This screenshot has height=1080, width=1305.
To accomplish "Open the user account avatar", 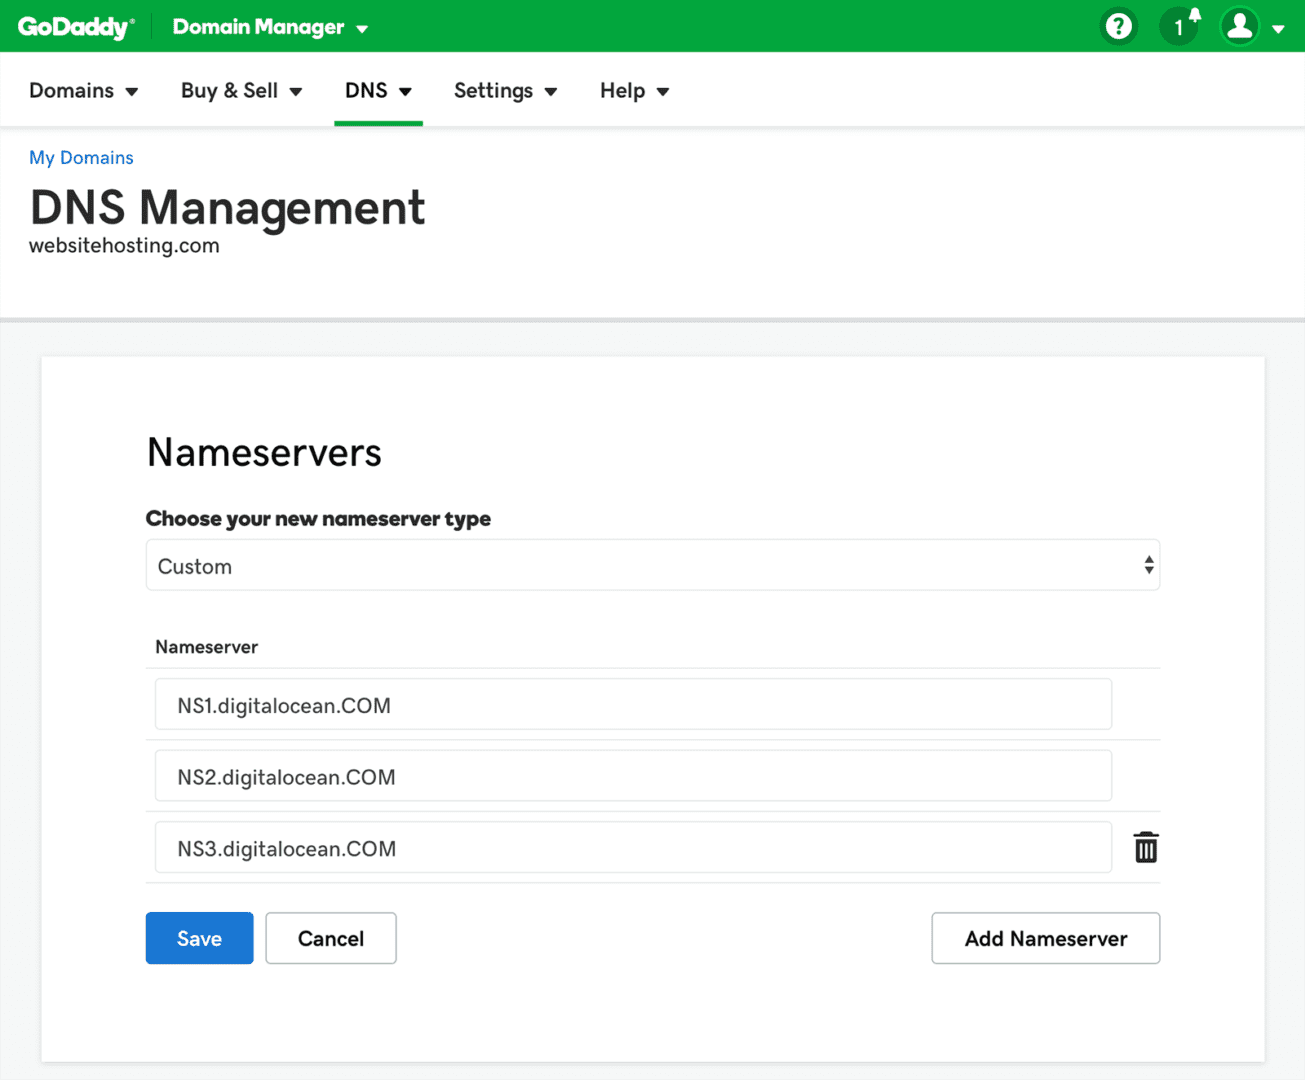I will pos(1240,26).
